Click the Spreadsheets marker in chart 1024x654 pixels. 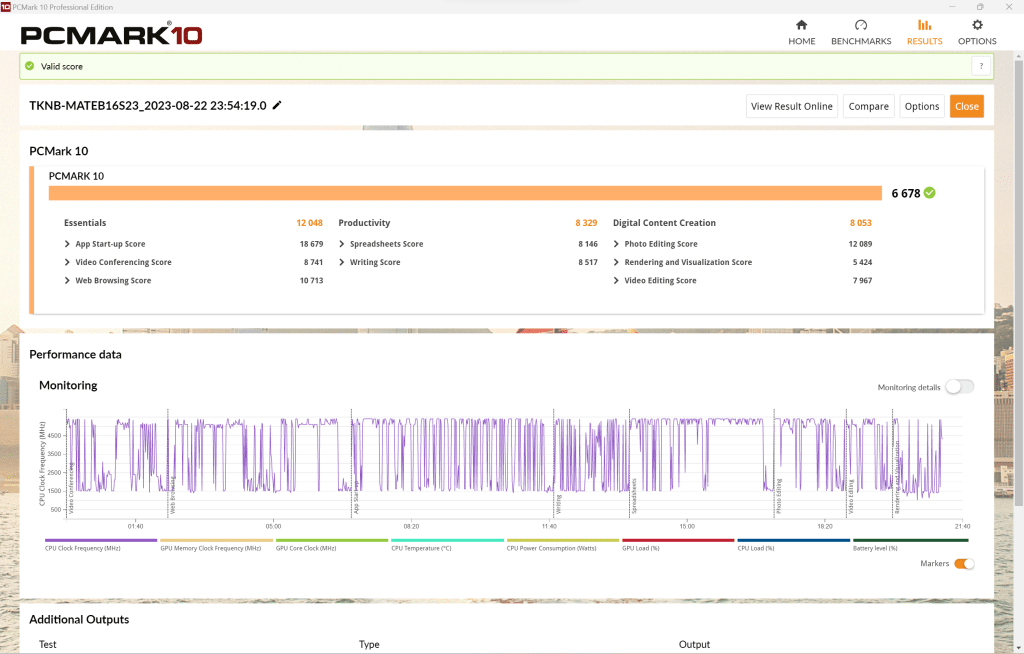pyautogui.click(x=633, y=496)
